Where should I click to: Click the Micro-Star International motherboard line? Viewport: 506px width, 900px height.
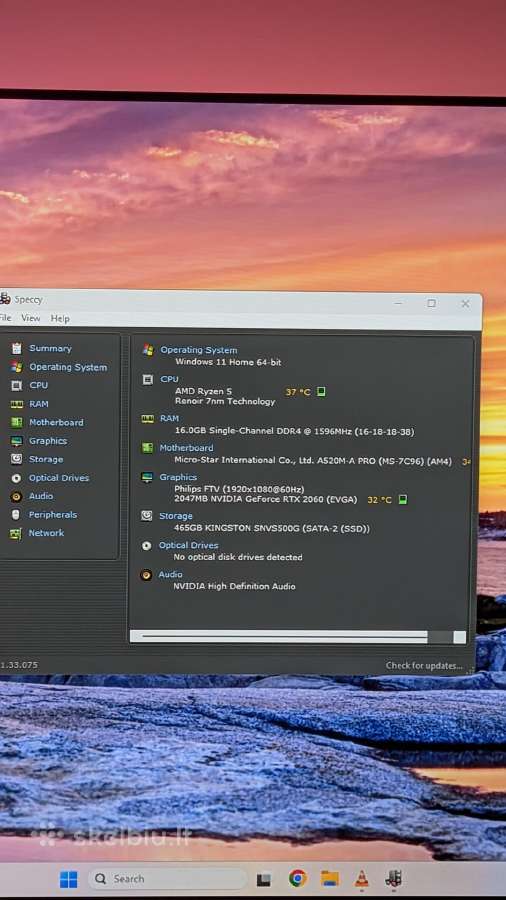(x=313, y=460)
